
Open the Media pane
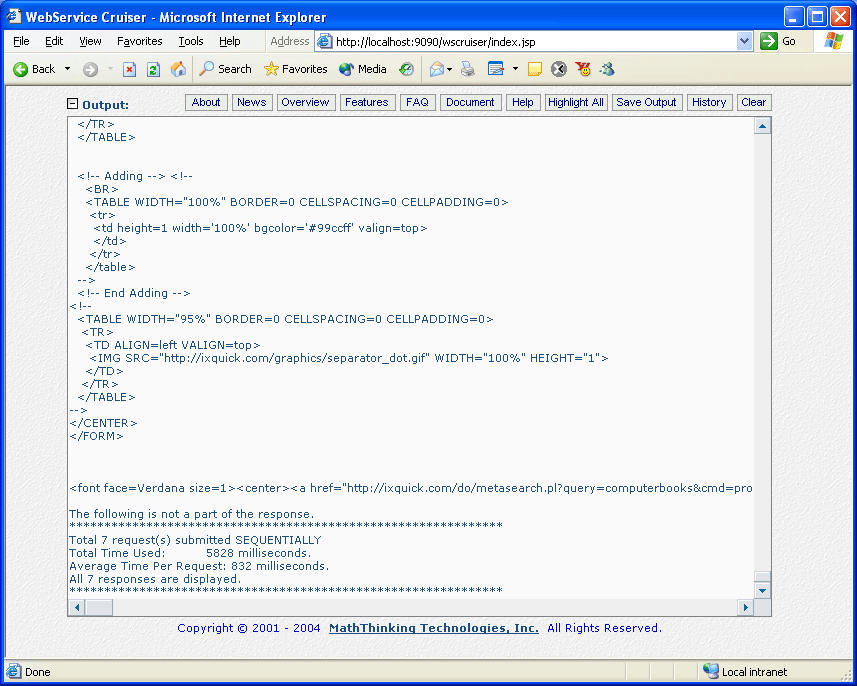pos(362,69)
